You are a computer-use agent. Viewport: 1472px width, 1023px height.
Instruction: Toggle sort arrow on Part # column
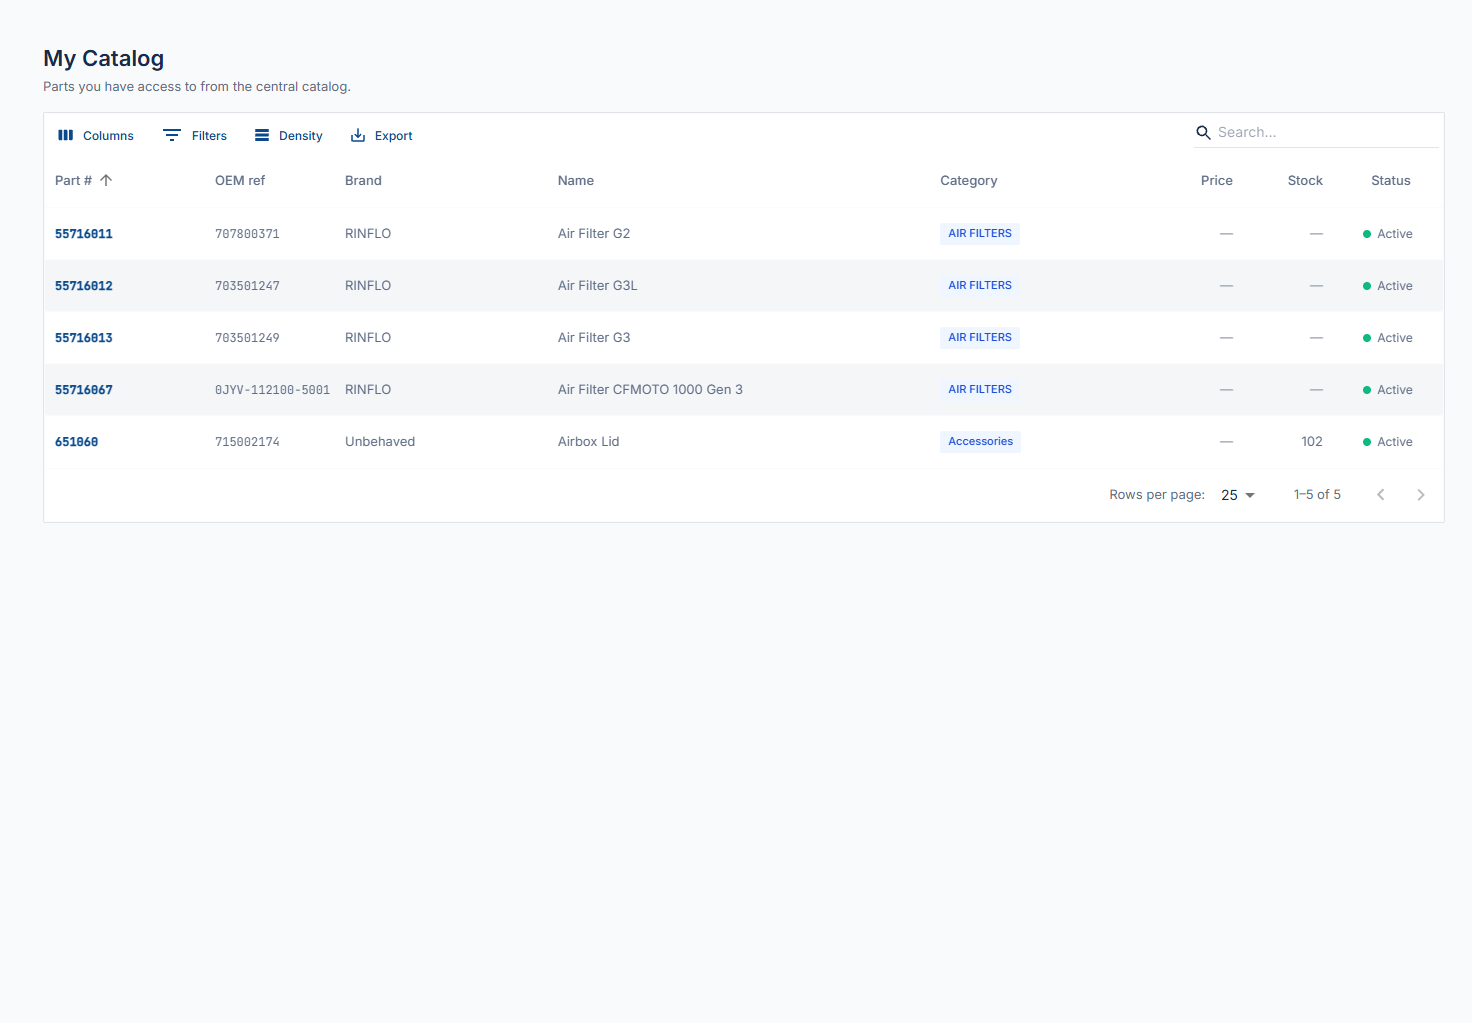coord(106,180)
